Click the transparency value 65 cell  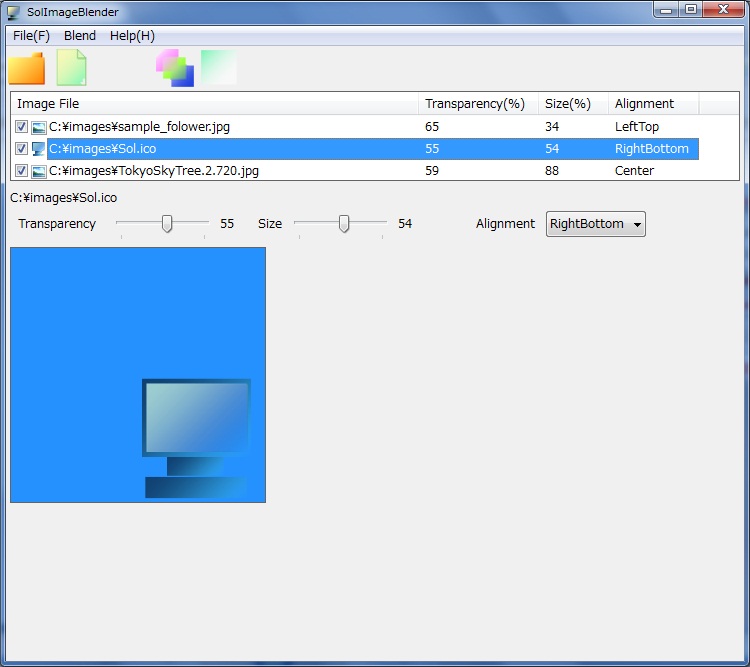coord(432,127)
